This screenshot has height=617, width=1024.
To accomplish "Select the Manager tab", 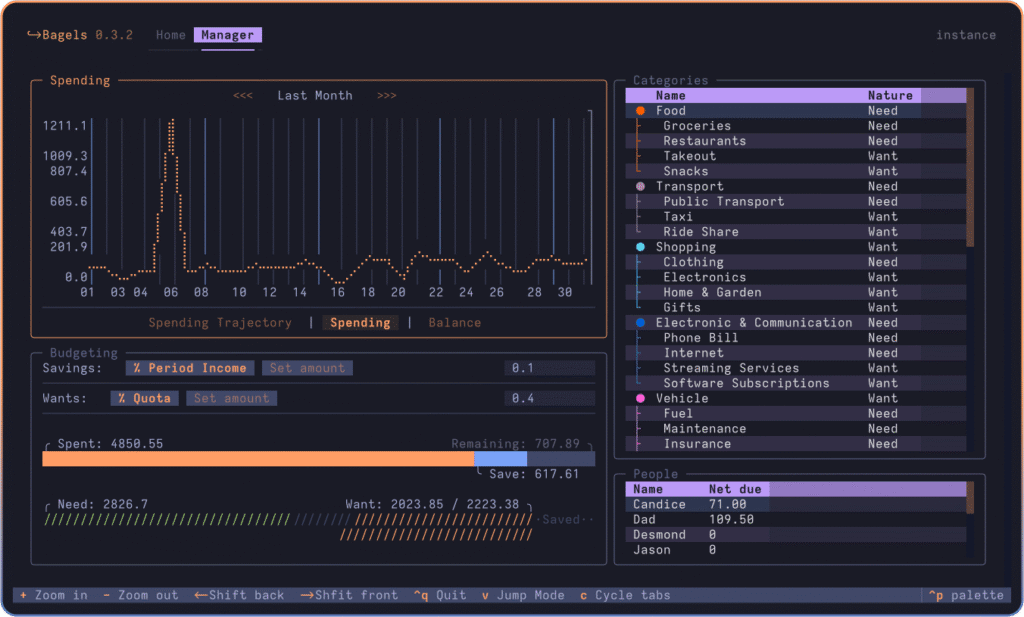I will [x=227, y=35].
